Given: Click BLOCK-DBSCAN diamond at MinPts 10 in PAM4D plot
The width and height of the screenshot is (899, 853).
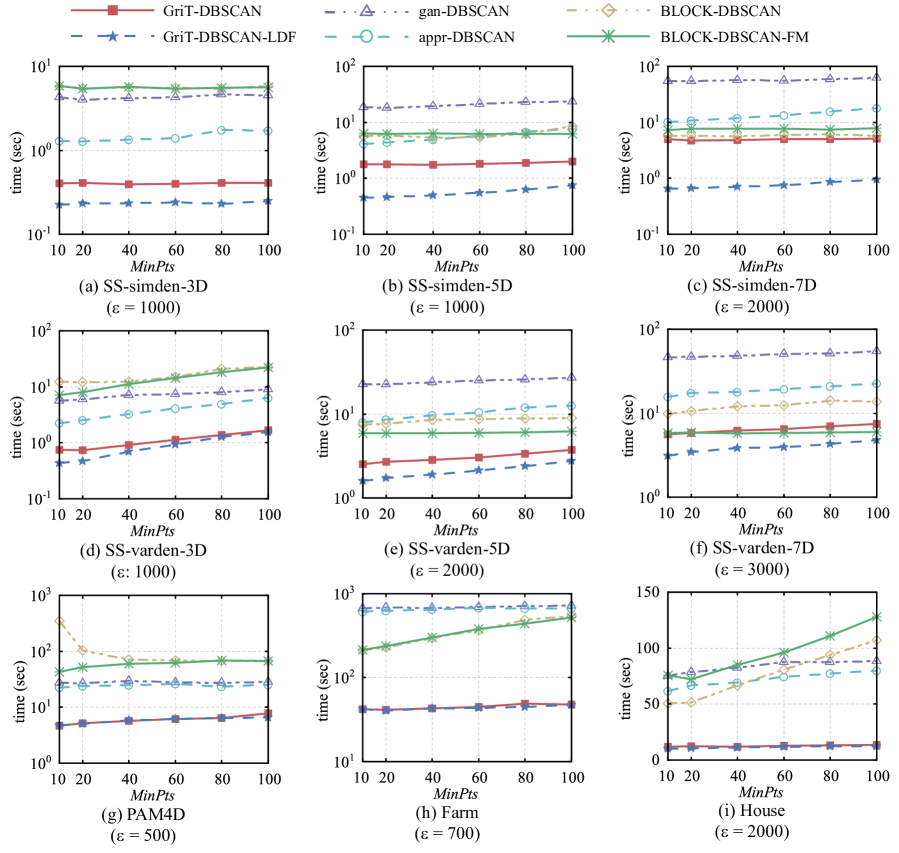Looking at the screenshot, I should pyautogui.click(x=59, y=621).
